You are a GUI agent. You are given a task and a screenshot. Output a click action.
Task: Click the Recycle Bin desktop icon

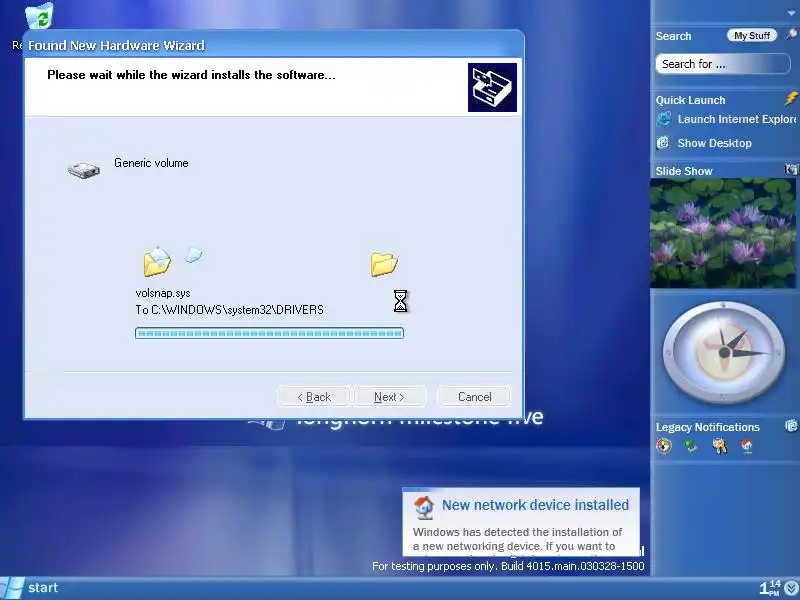click(x=39, y=15)
